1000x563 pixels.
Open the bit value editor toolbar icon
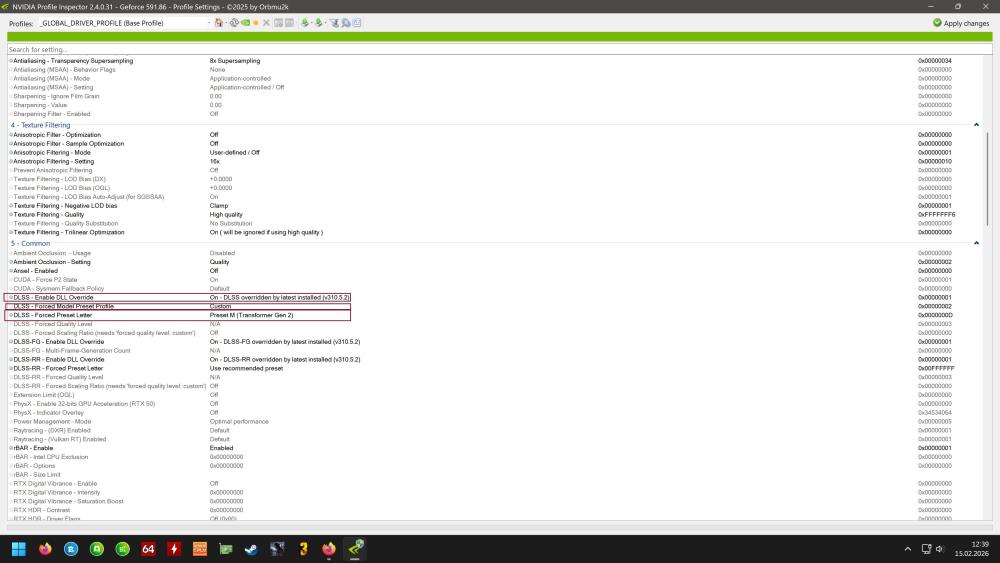357,22
